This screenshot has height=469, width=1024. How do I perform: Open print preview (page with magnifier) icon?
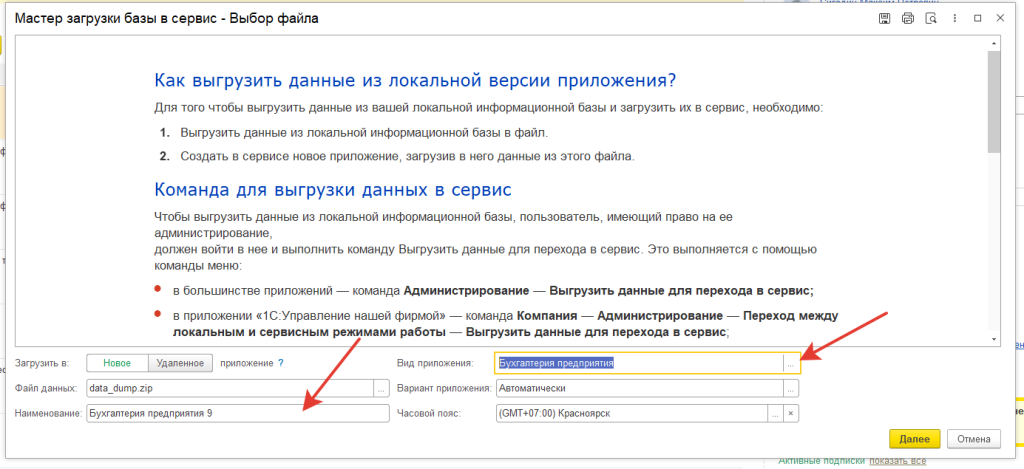[931, 18]
